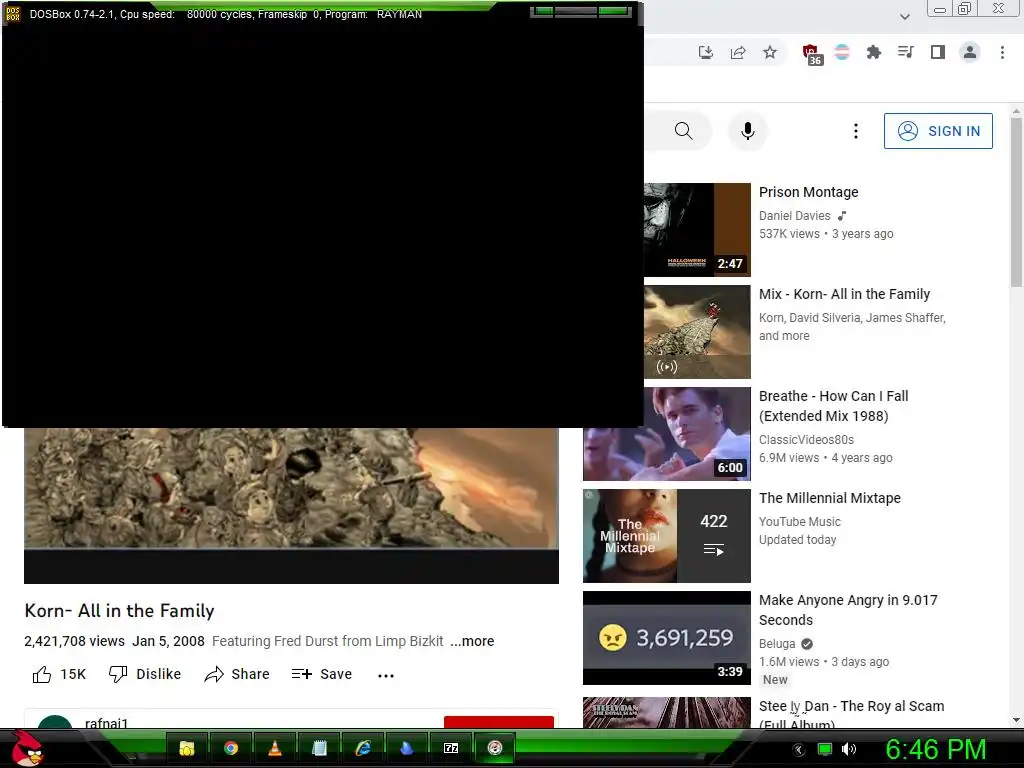Expand Chrome tab search chevron
Image resolution: width=1024 pixels, height=768 pixels.
point(904,16)
